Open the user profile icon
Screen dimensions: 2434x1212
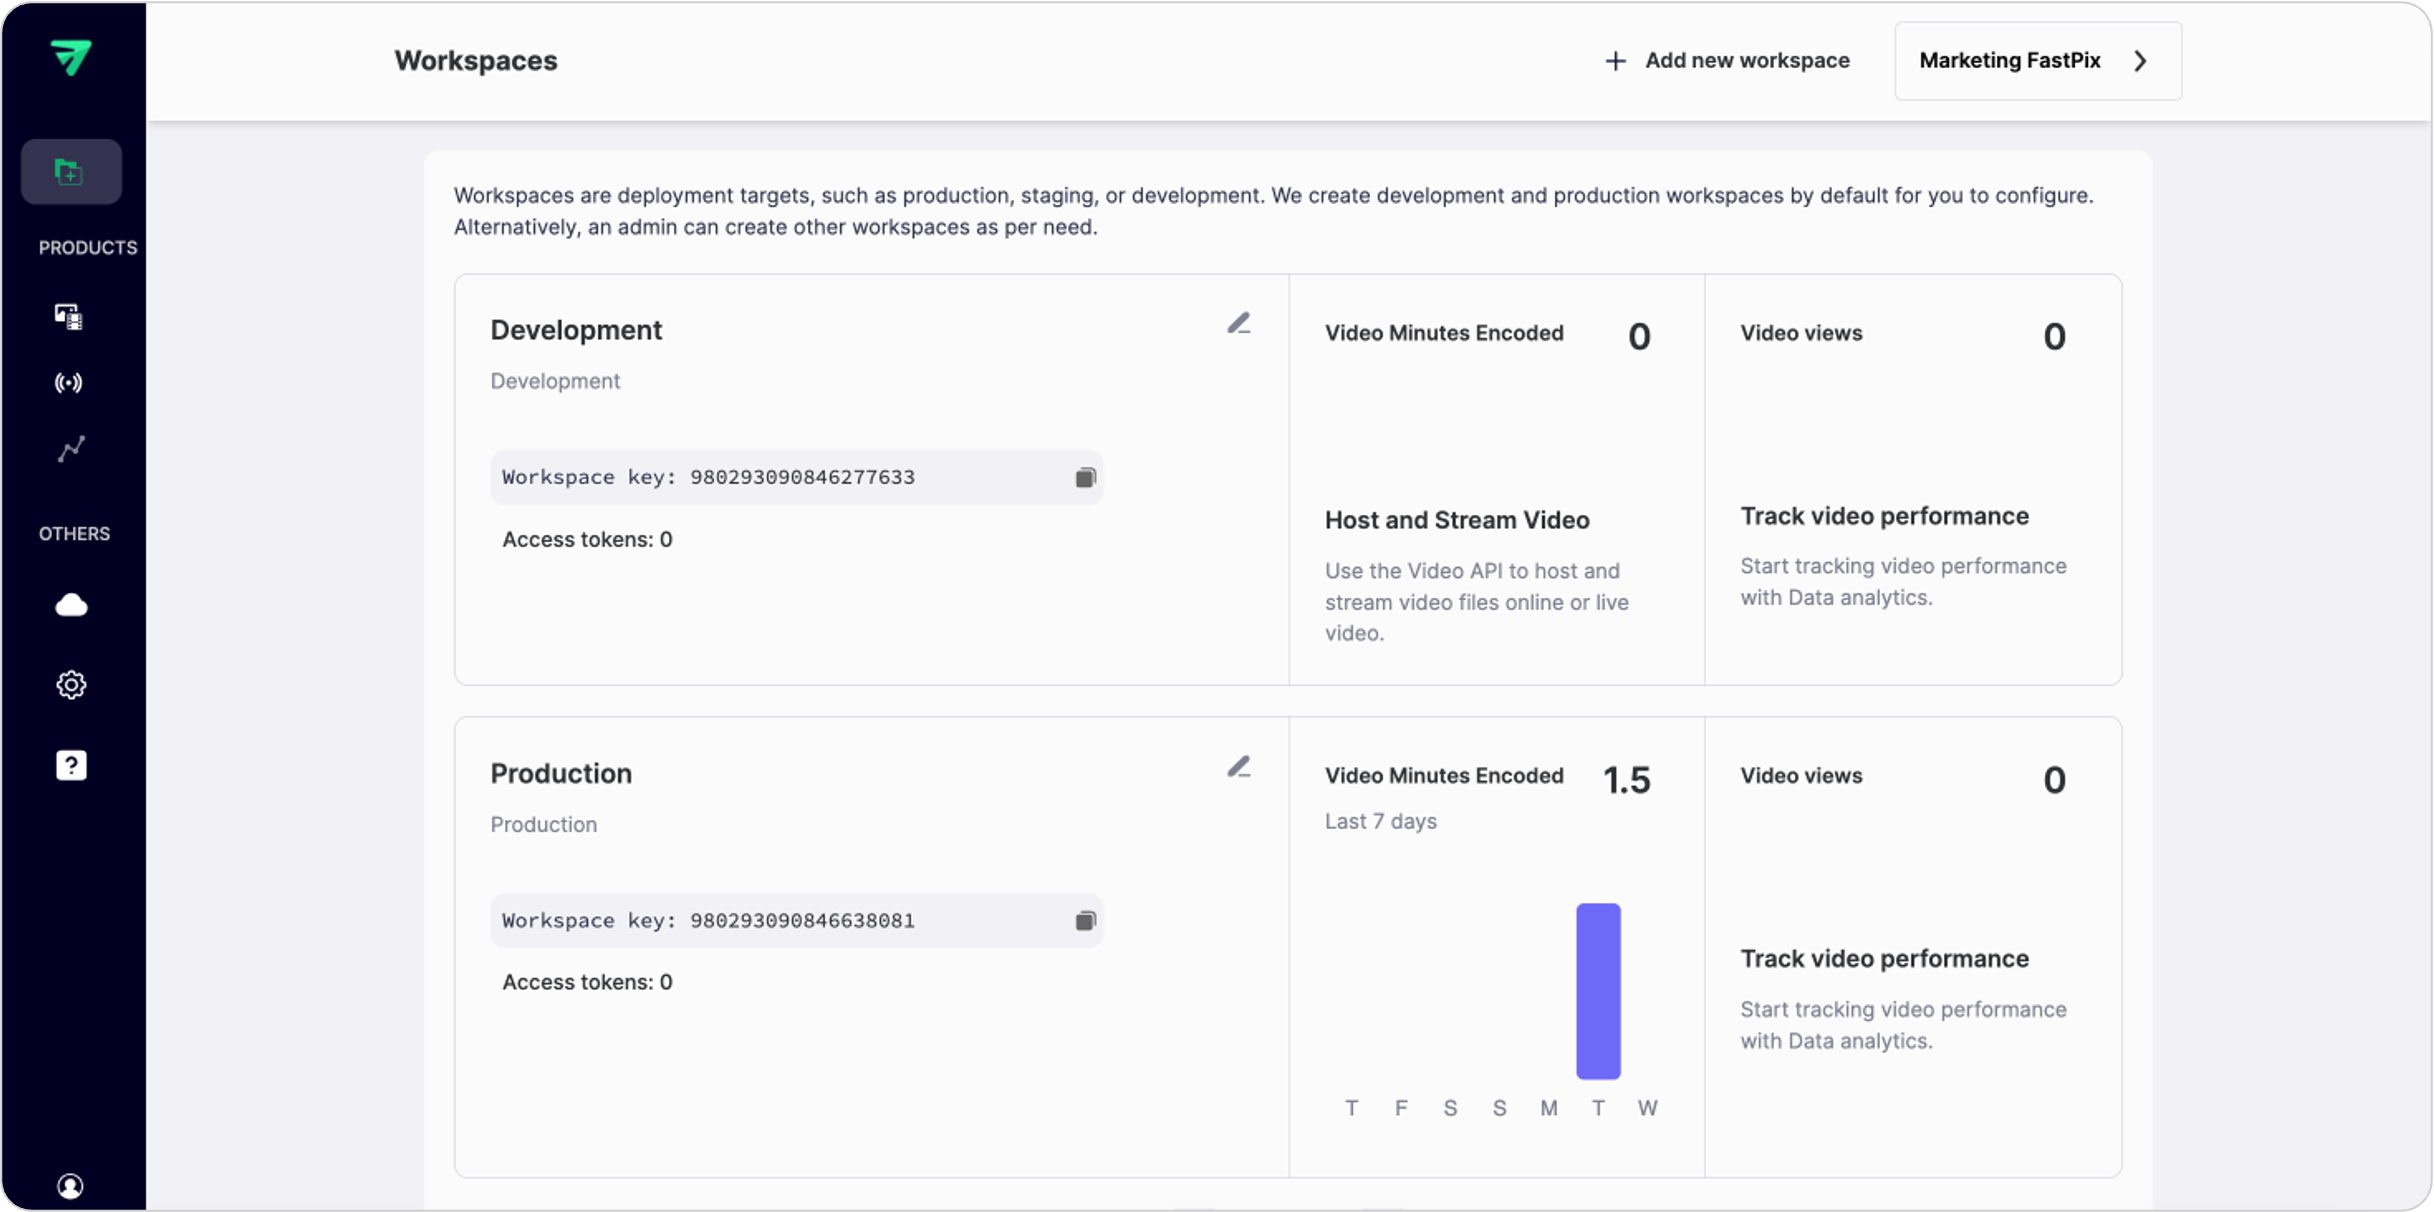[x=70, y=1186]
